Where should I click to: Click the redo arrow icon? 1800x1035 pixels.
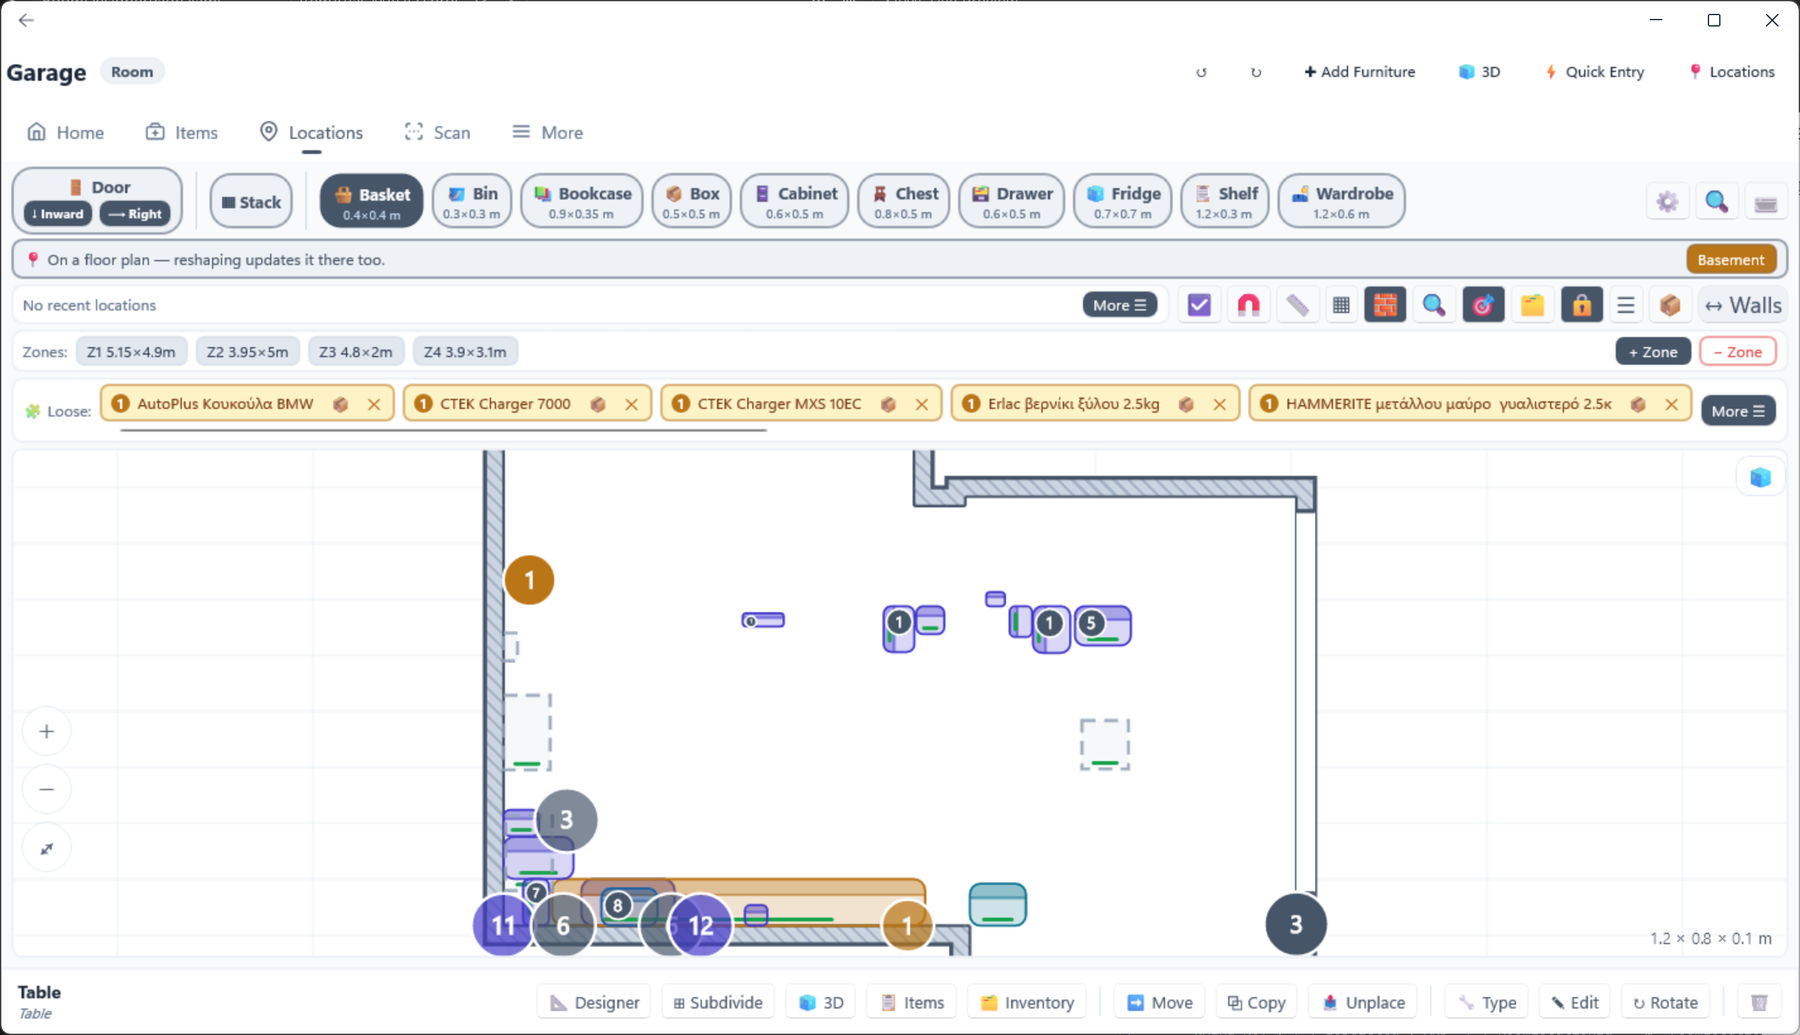(x=1256, y=72)
